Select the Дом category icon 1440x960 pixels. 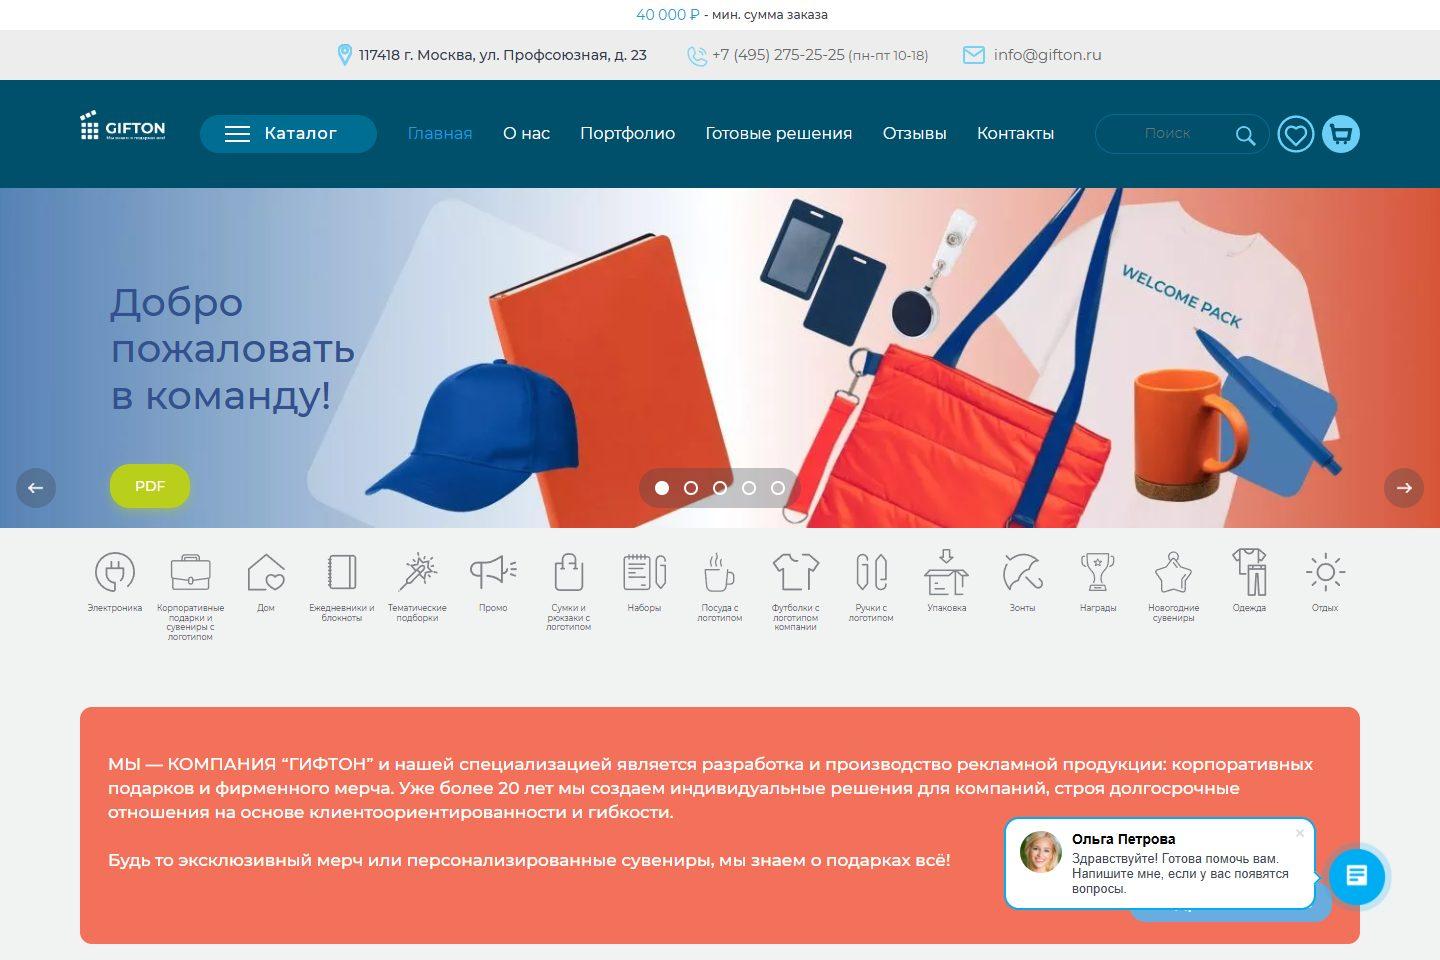266,573
